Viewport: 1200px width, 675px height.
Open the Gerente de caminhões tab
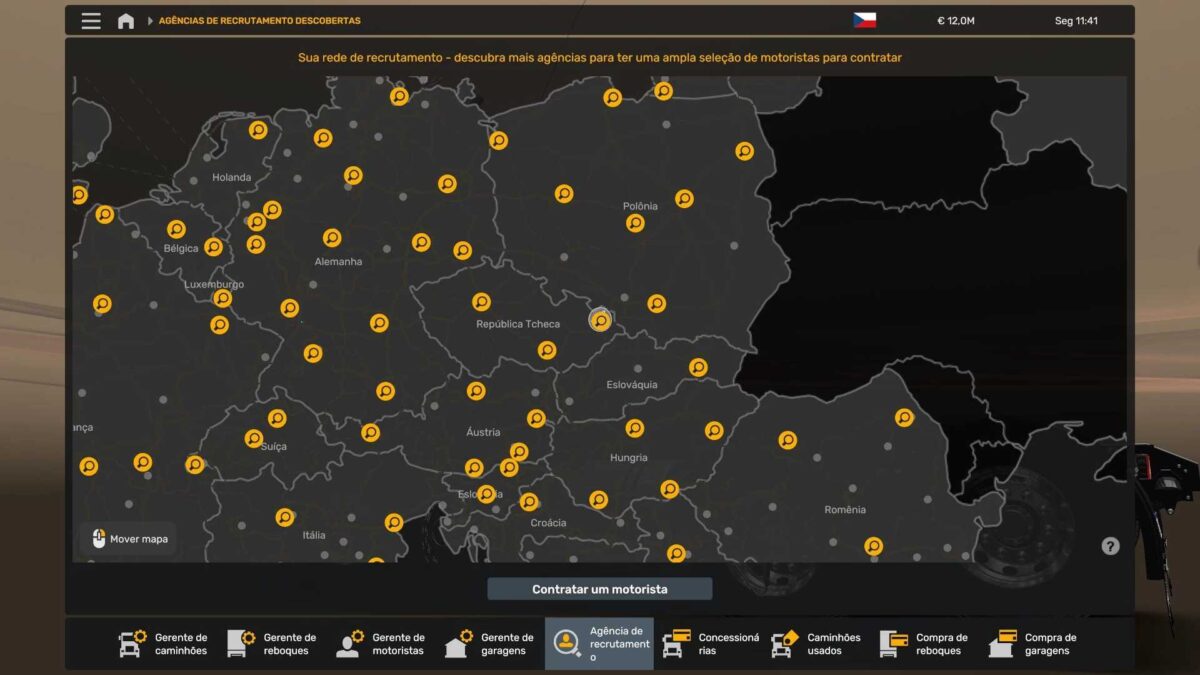pyautogui.click(x=164, y=644)
